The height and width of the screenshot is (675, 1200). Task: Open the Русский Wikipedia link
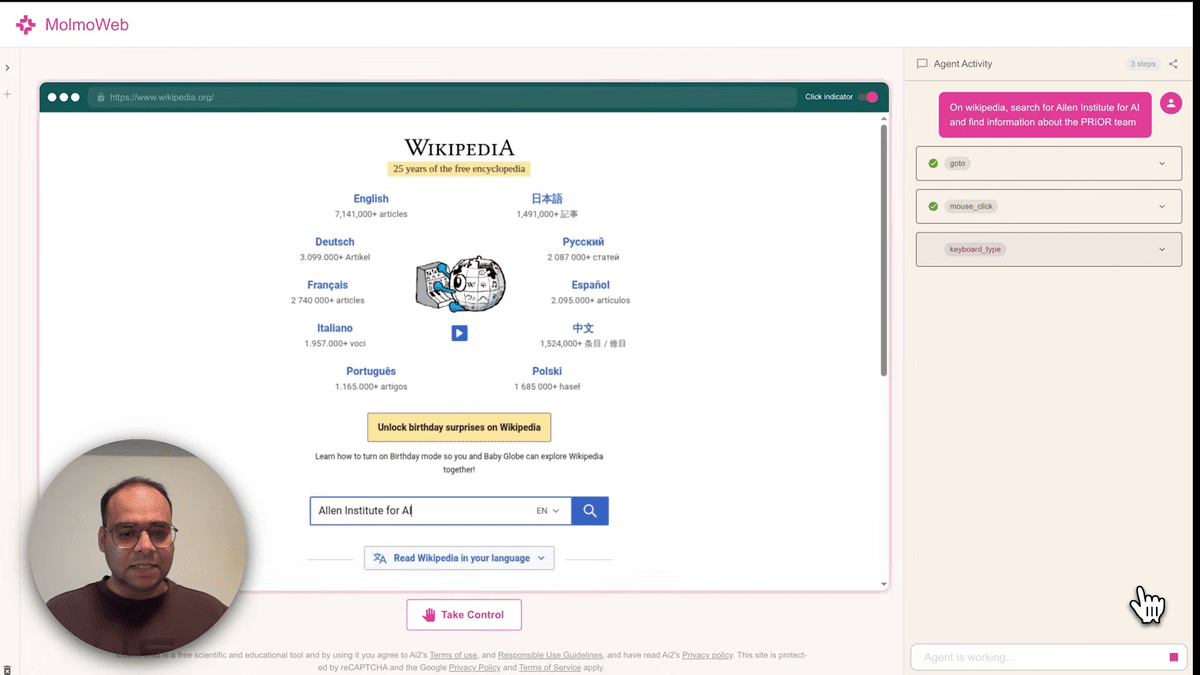click(x=583, y=242)
